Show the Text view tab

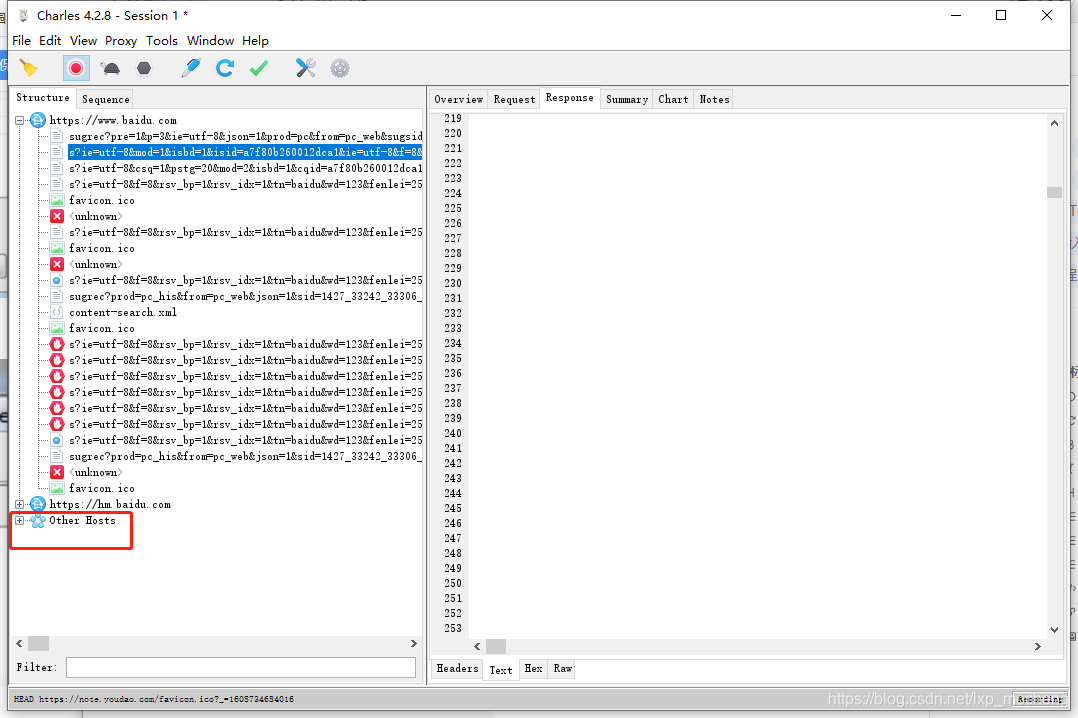coord(500,670)
